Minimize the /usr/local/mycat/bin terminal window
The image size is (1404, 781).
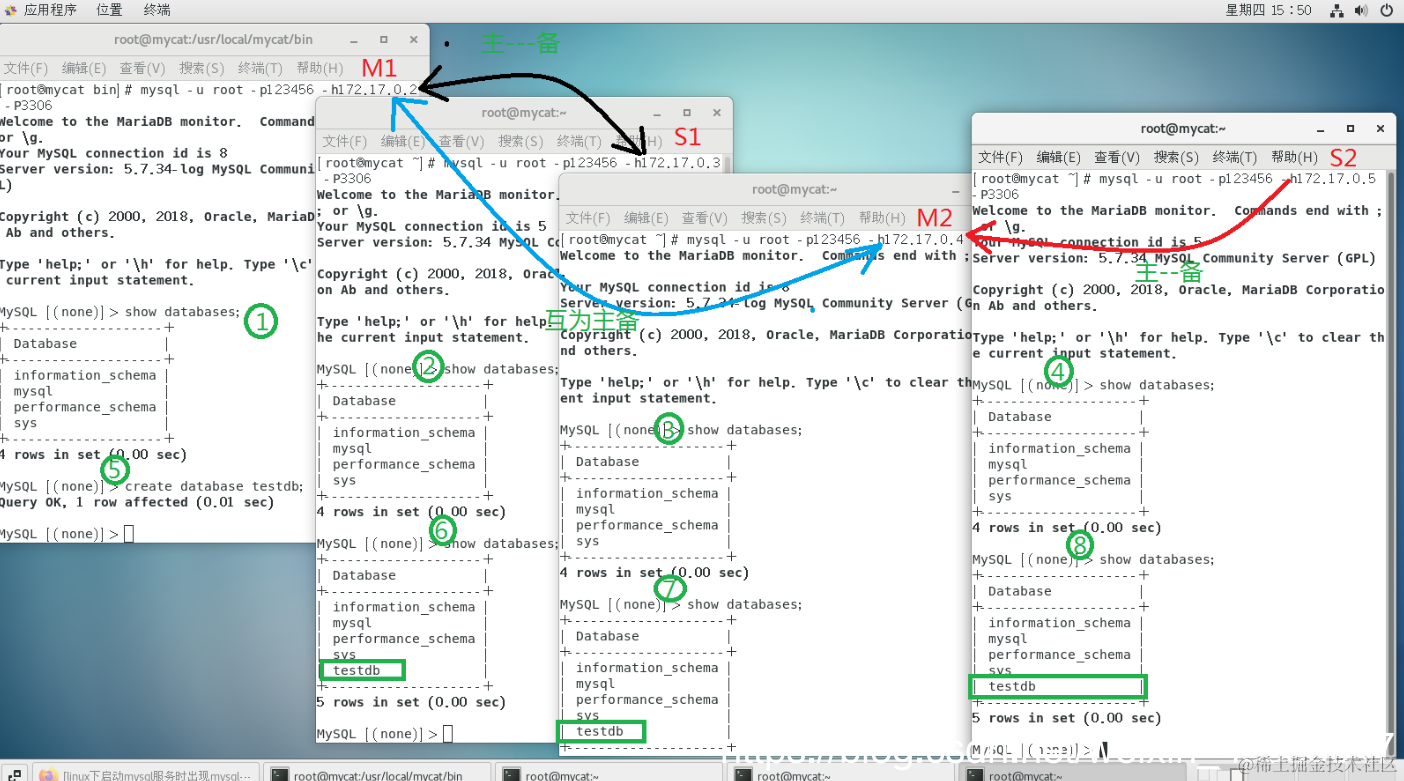coord(355,40)
